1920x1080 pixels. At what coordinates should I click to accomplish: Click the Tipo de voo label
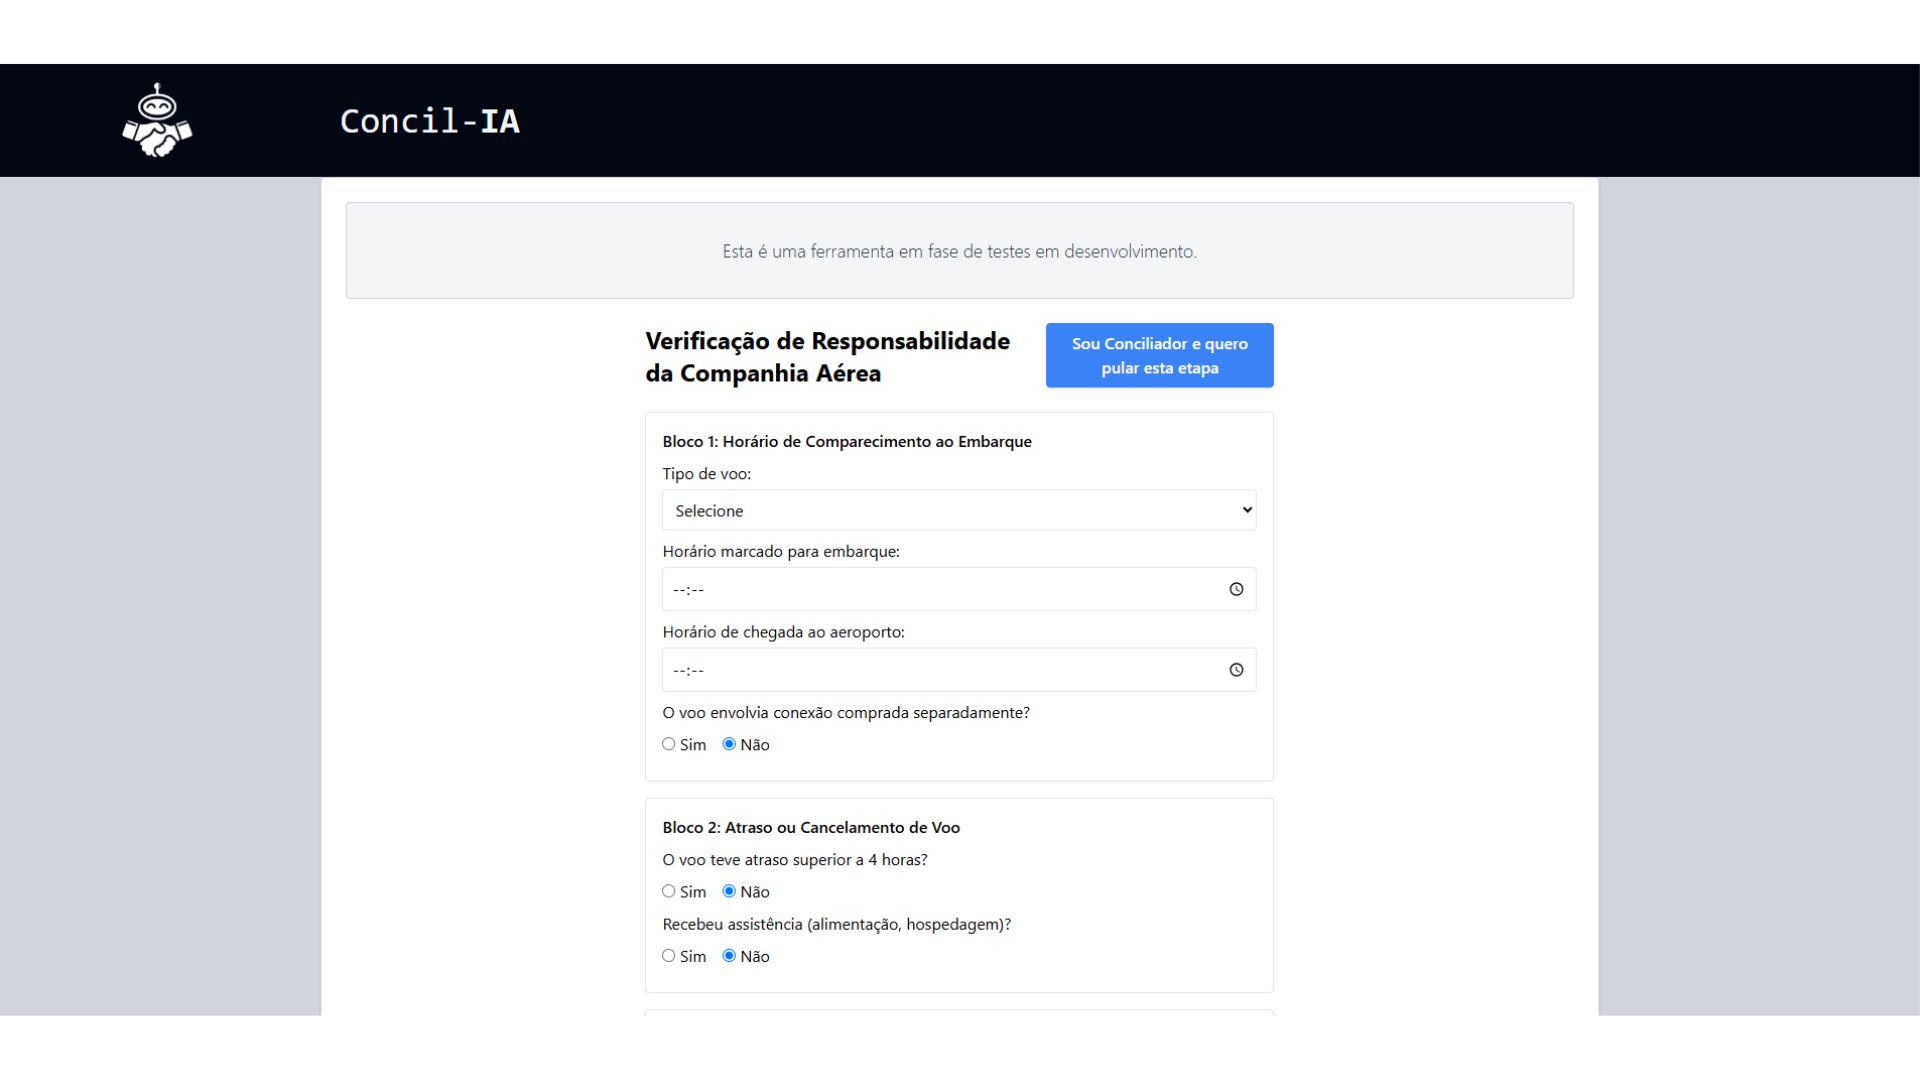(706, 474)
